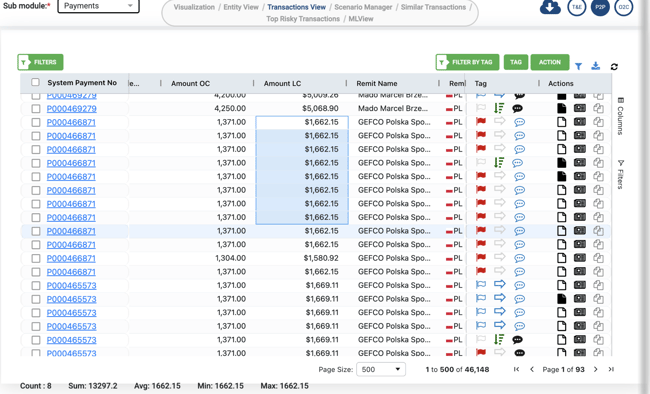Tick the checkbox in the 1,304.00 row

(36, 258)
